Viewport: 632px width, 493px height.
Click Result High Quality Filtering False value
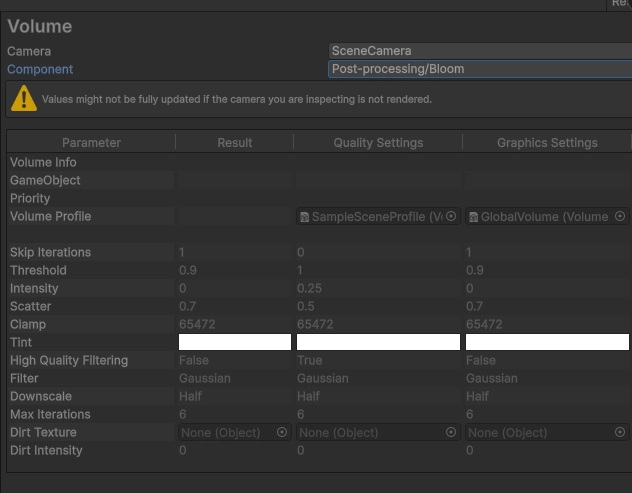(194, 360)
